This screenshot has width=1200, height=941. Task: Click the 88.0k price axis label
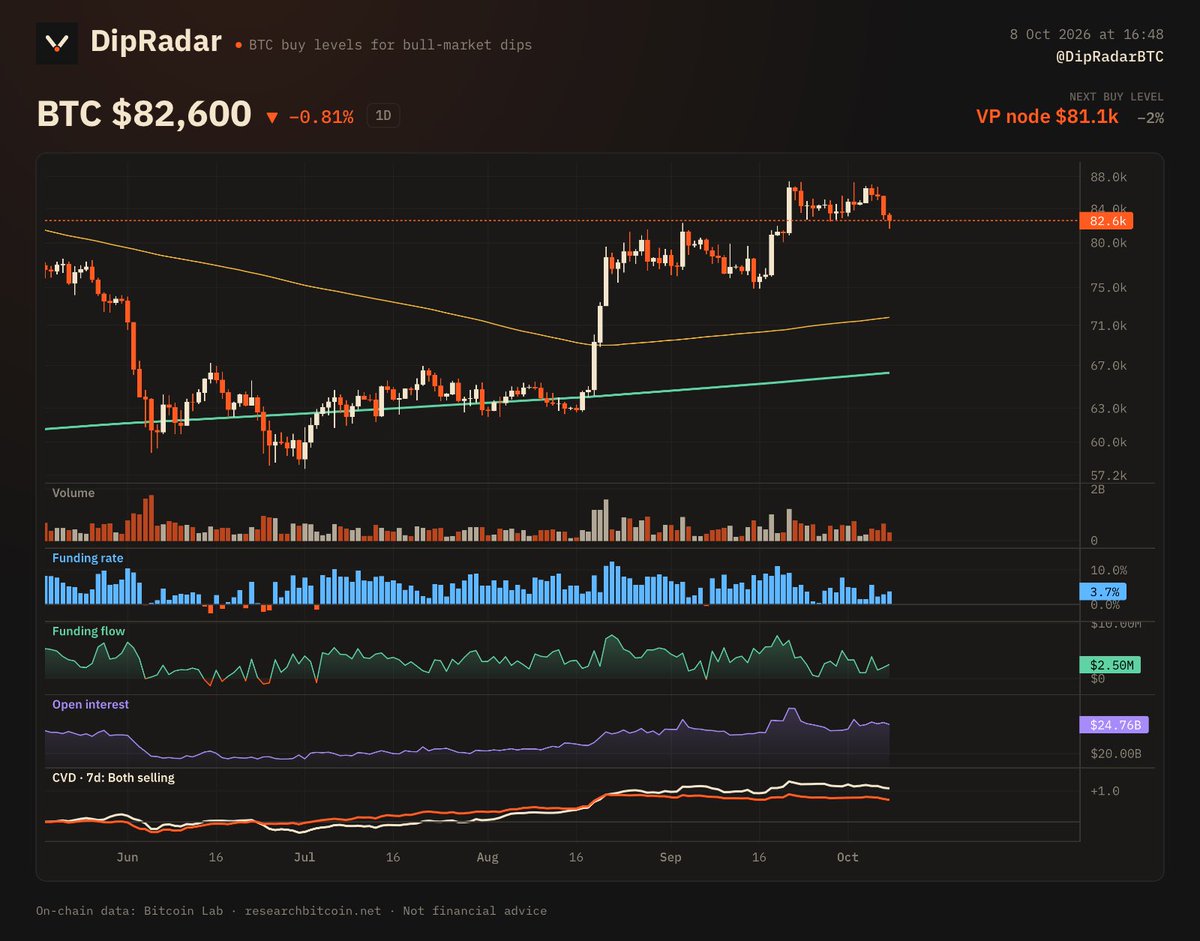tap(1108, 178)
